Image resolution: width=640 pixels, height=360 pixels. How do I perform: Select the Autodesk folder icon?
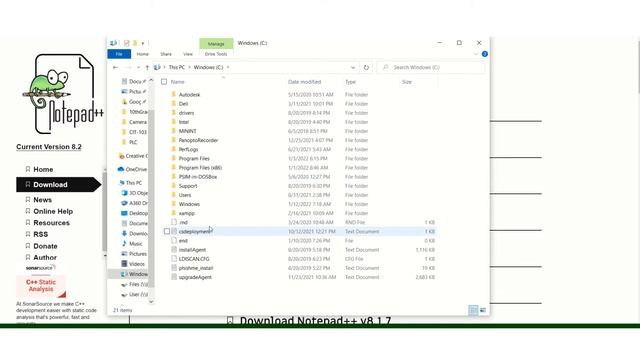[173, 94]
